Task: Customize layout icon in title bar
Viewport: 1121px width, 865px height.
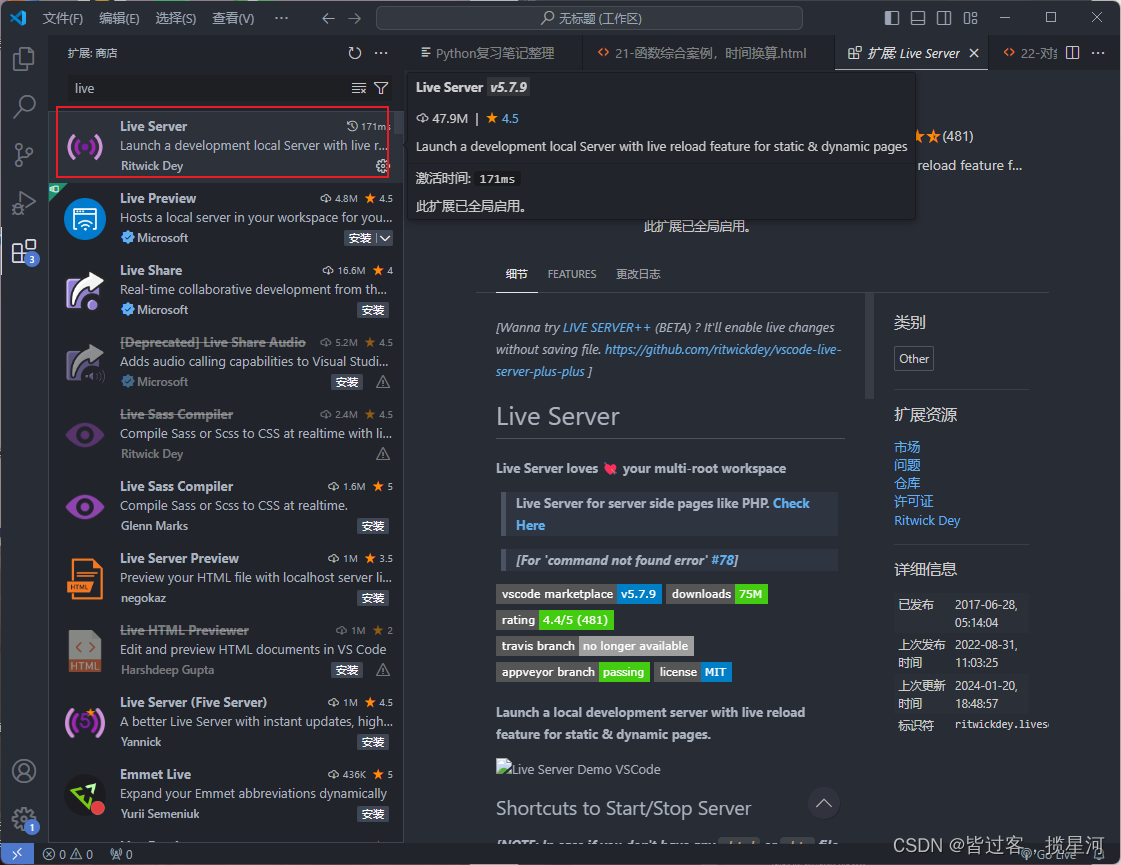Action: coord(970,18)
